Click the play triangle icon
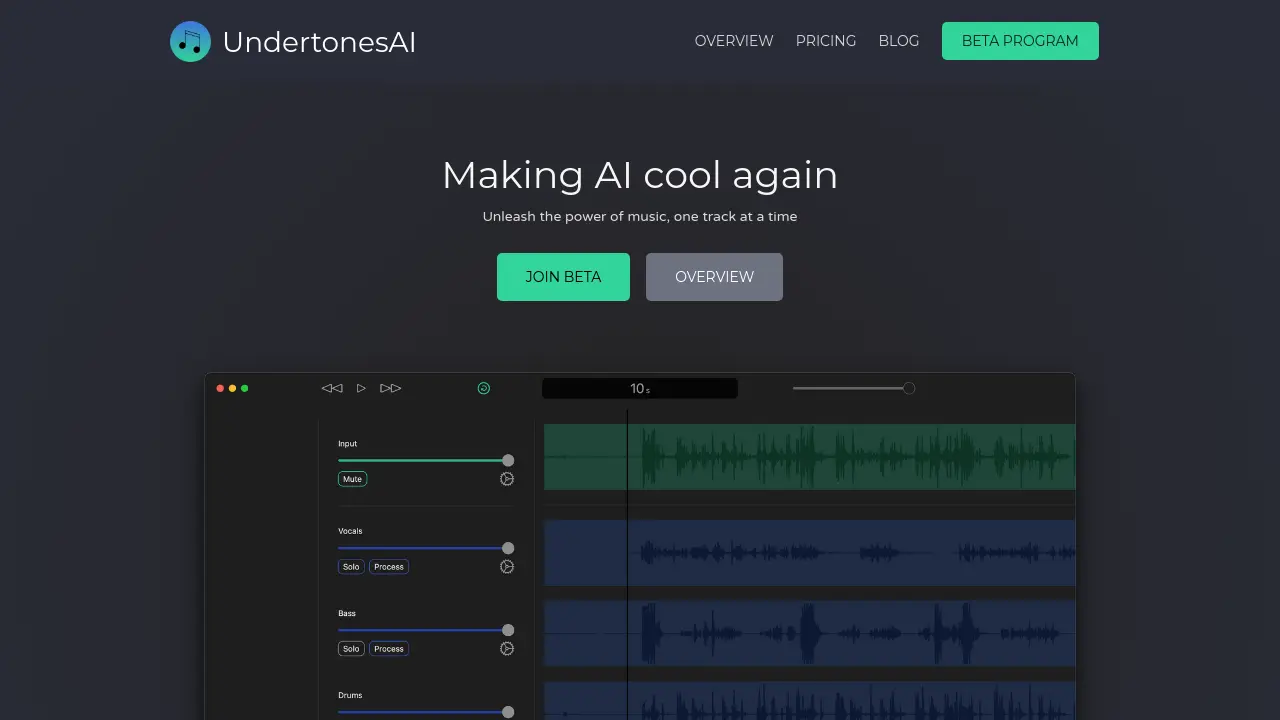 [x=362, y=388]
